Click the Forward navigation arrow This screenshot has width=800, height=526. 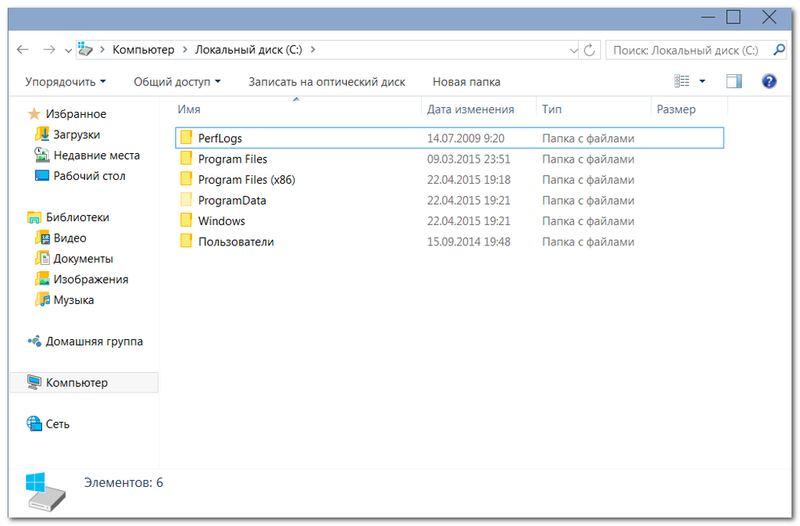49,49
